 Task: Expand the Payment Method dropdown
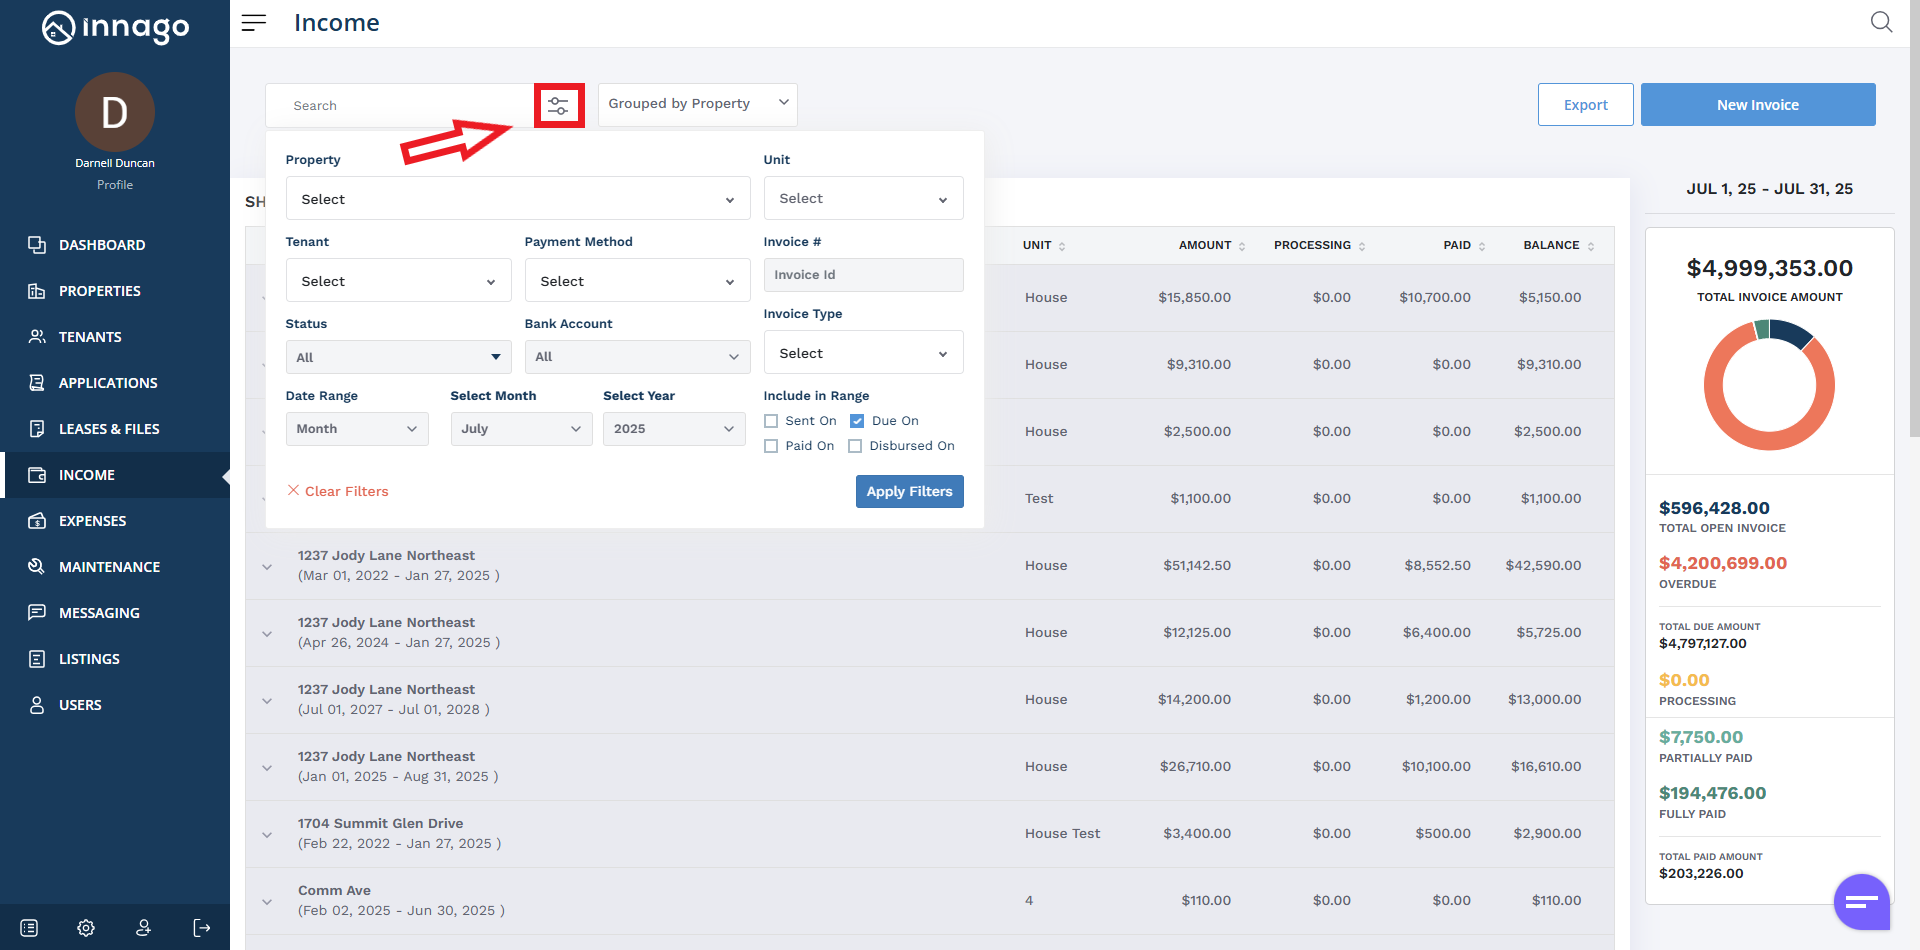point(637,281)
